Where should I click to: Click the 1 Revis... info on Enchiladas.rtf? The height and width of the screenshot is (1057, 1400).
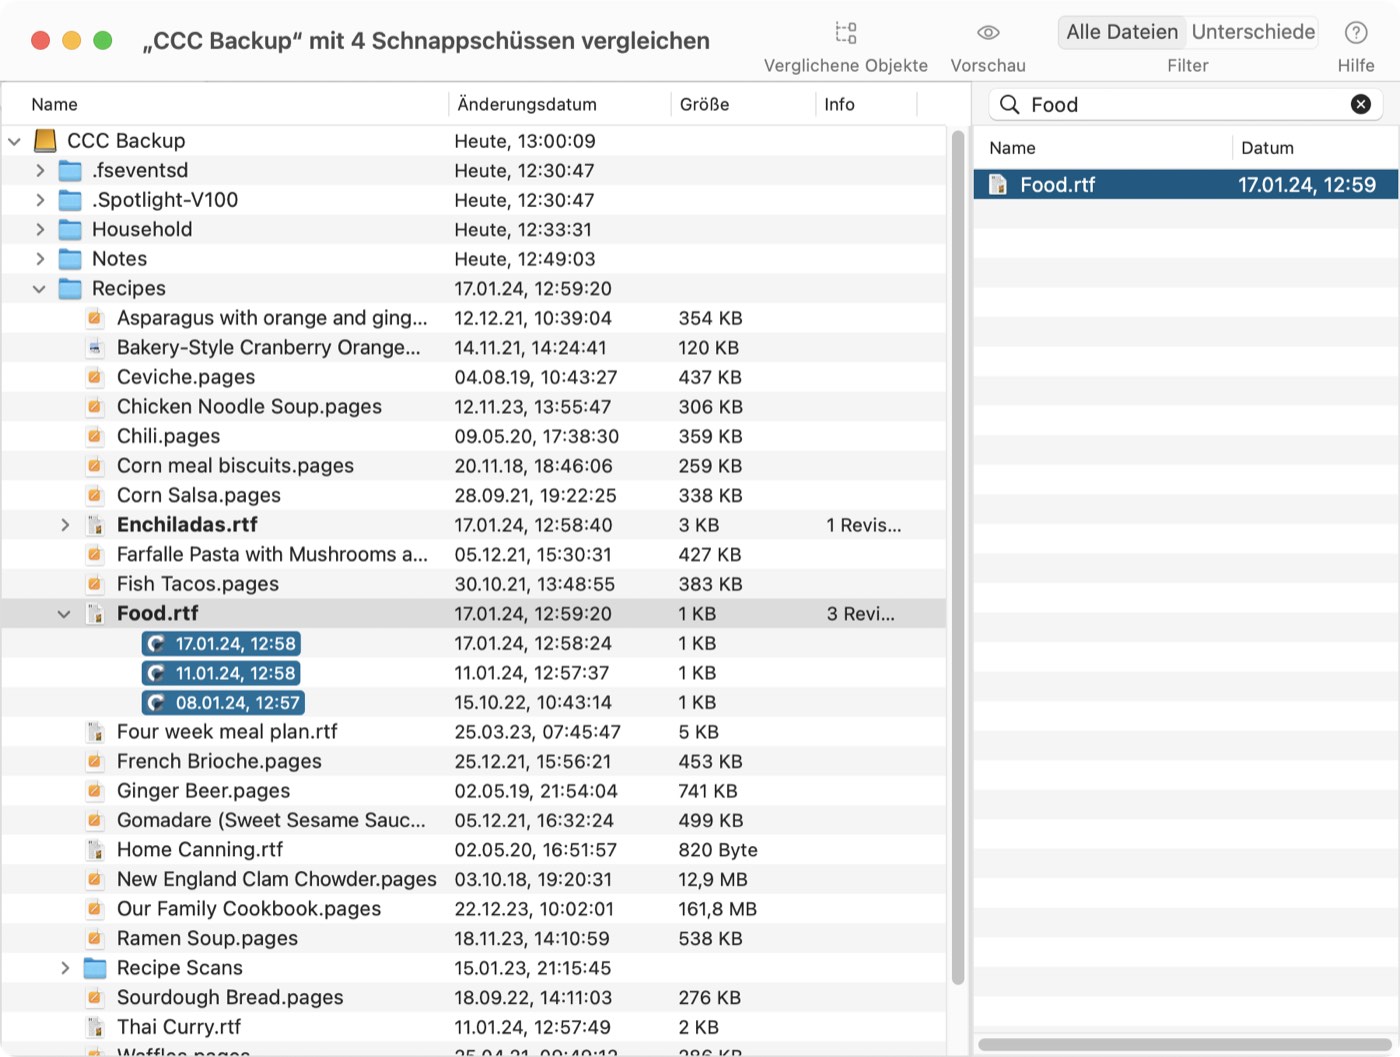pyautogui.click(x=864, y=525)
